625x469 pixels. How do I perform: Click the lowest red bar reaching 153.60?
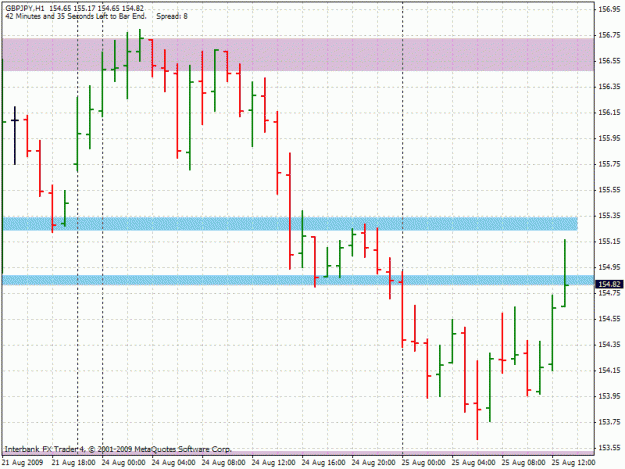pyautogui.click(x=477, y=400)
